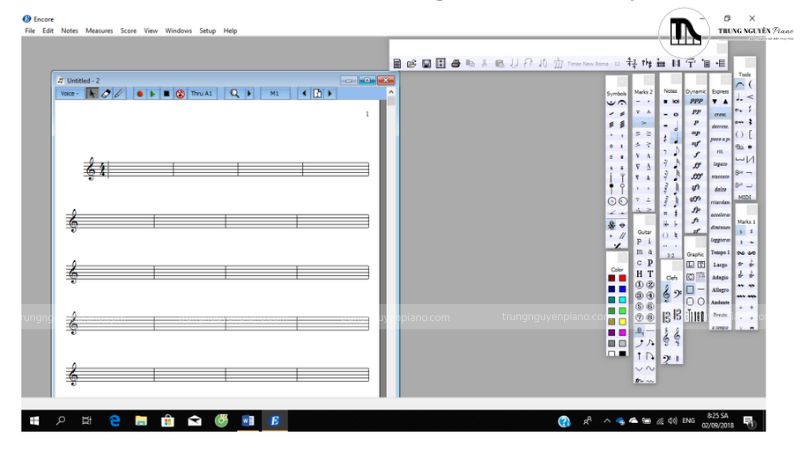Open the Windows menu
Screen dimensions: 800x450
click(179, 31)
